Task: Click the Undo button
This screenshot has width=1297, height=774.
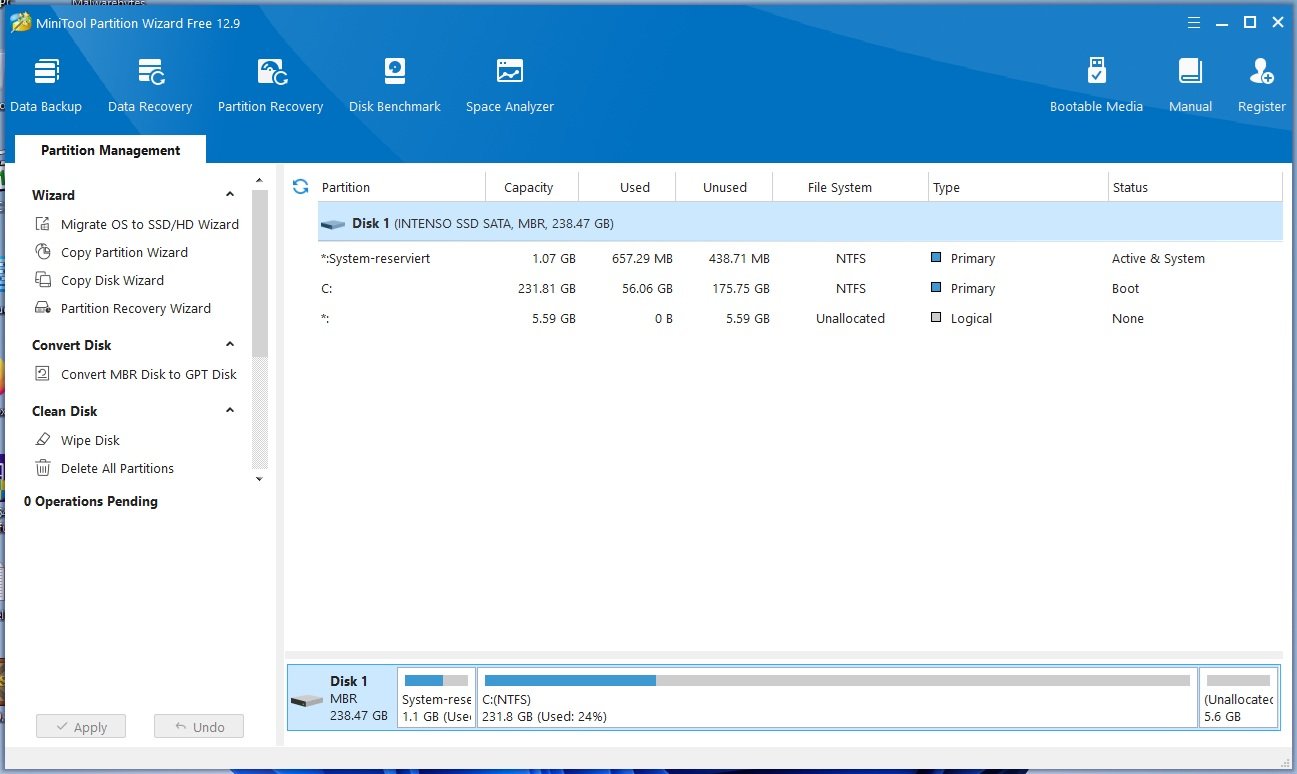Action: click(199, 727)
